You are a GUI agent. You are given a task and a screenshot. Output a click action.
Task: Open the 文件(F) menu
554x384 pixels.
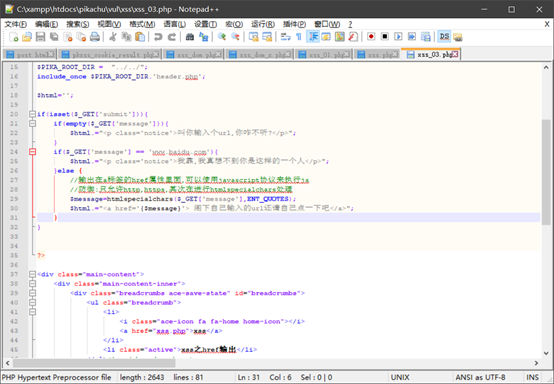pos(16,24)
